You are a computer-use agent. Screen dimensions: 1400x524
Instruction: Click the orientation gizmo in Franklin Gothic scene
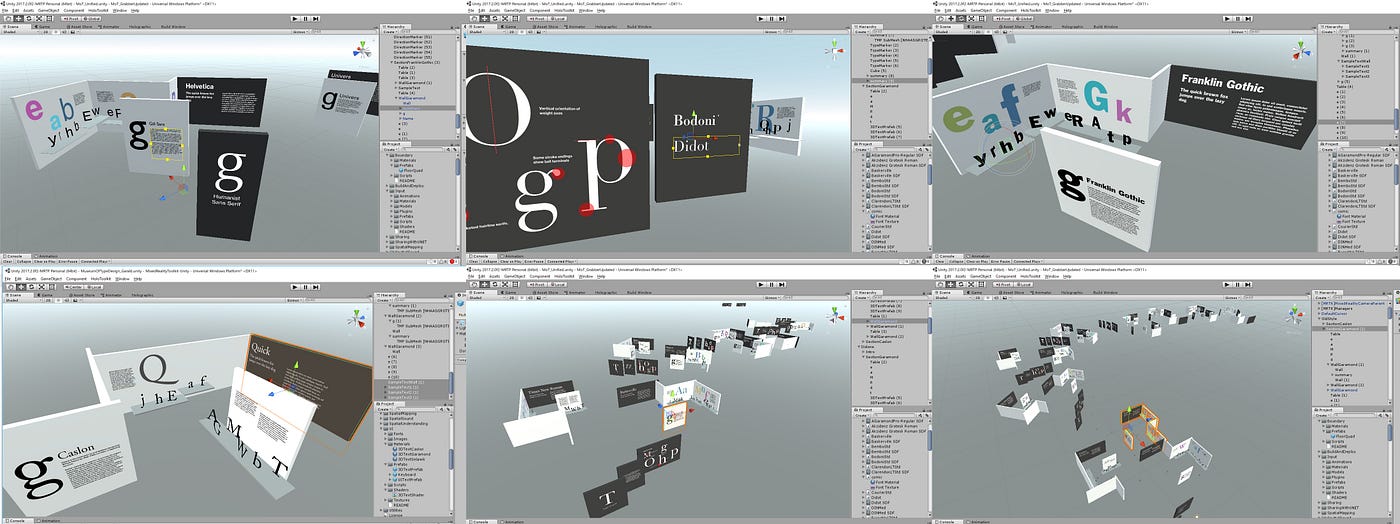(1301, 49)
